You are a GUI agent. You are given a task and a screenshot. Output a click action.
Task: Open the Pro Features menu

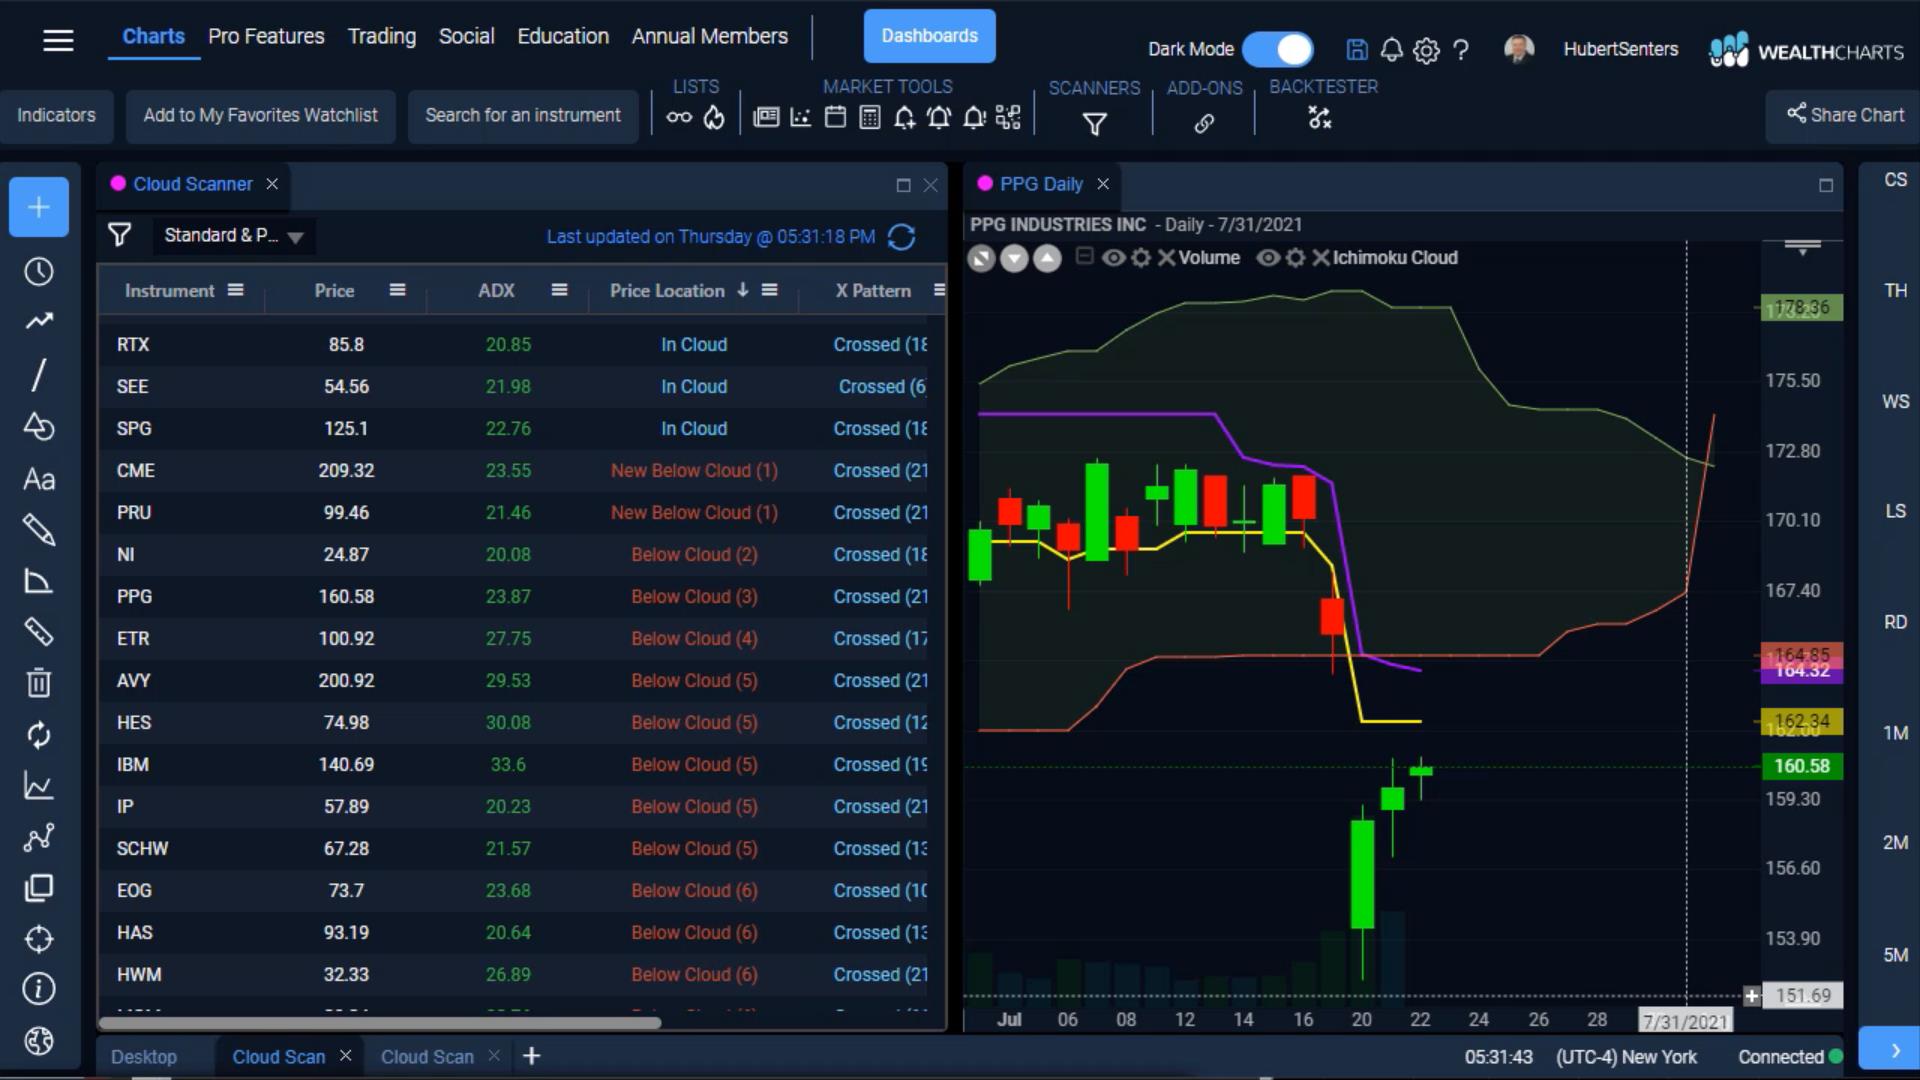[x=266, y=36]
